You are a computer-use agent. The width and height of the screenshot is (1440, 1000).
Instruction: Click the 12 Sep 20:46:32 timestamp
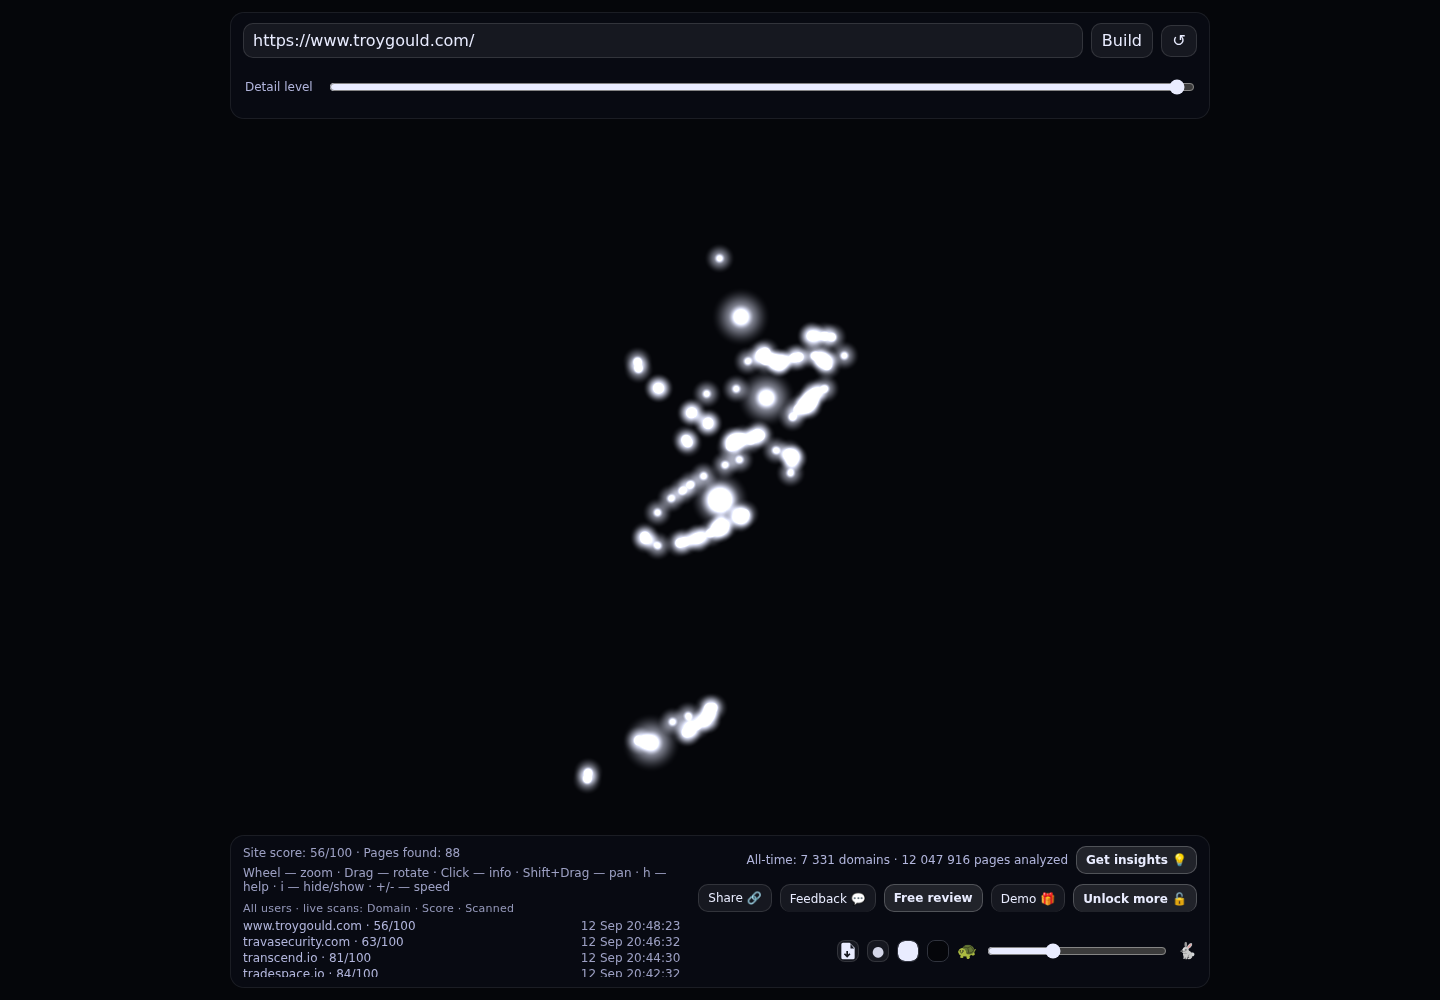(630, 942)
